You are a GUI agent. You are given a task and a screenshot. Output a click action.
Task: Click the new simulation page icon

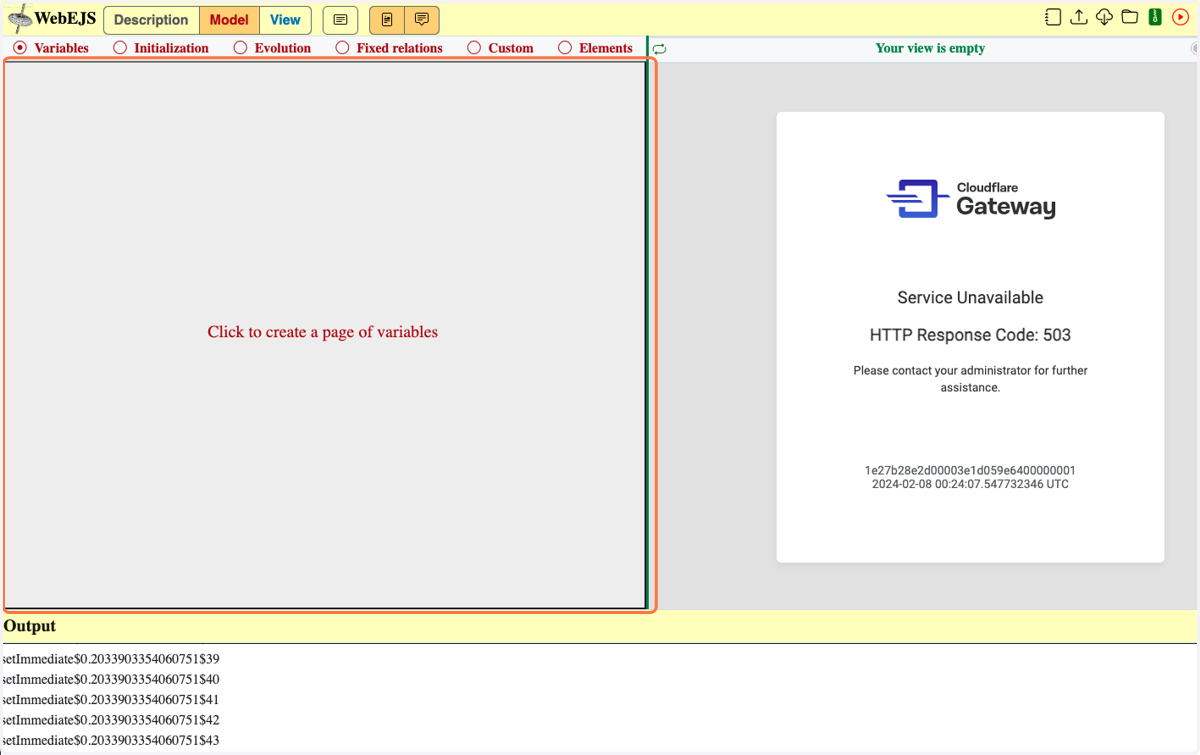pos(1053,17)
